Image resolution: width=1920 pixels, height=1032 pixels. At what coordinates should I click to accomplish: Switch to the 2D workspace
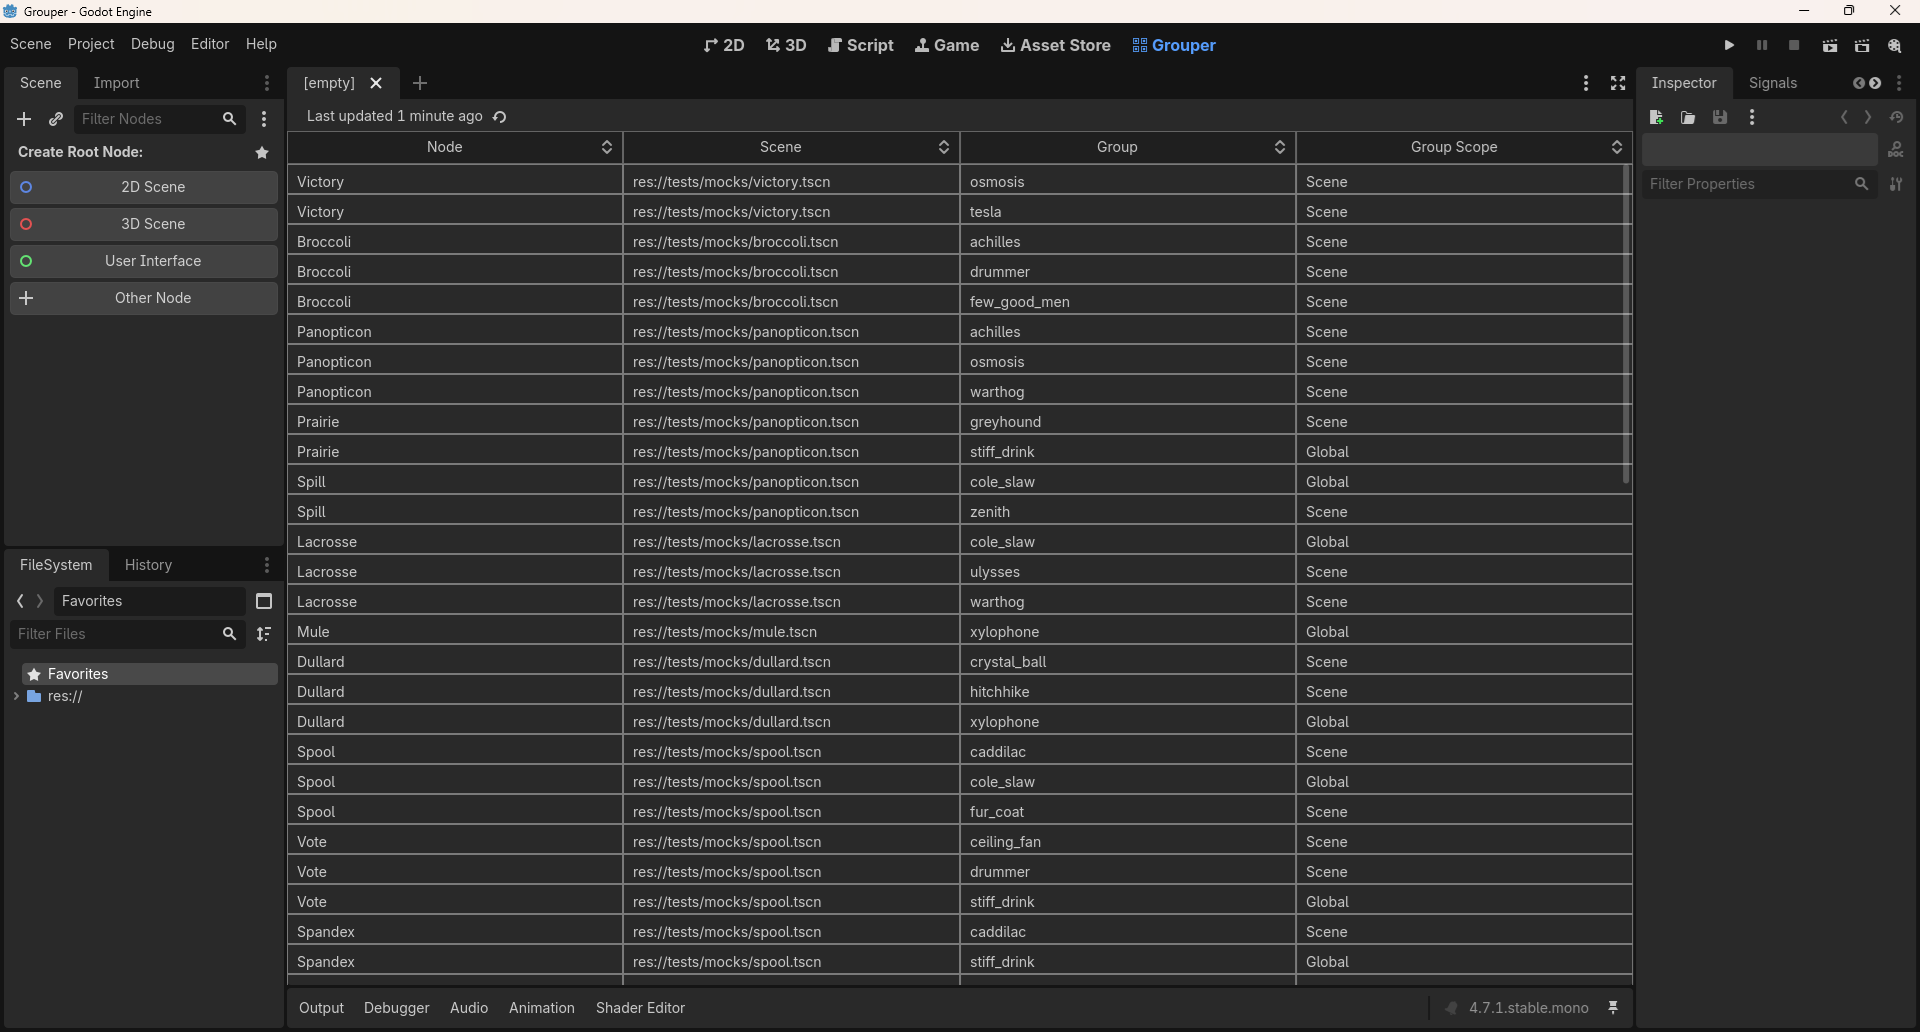[724, 45]
